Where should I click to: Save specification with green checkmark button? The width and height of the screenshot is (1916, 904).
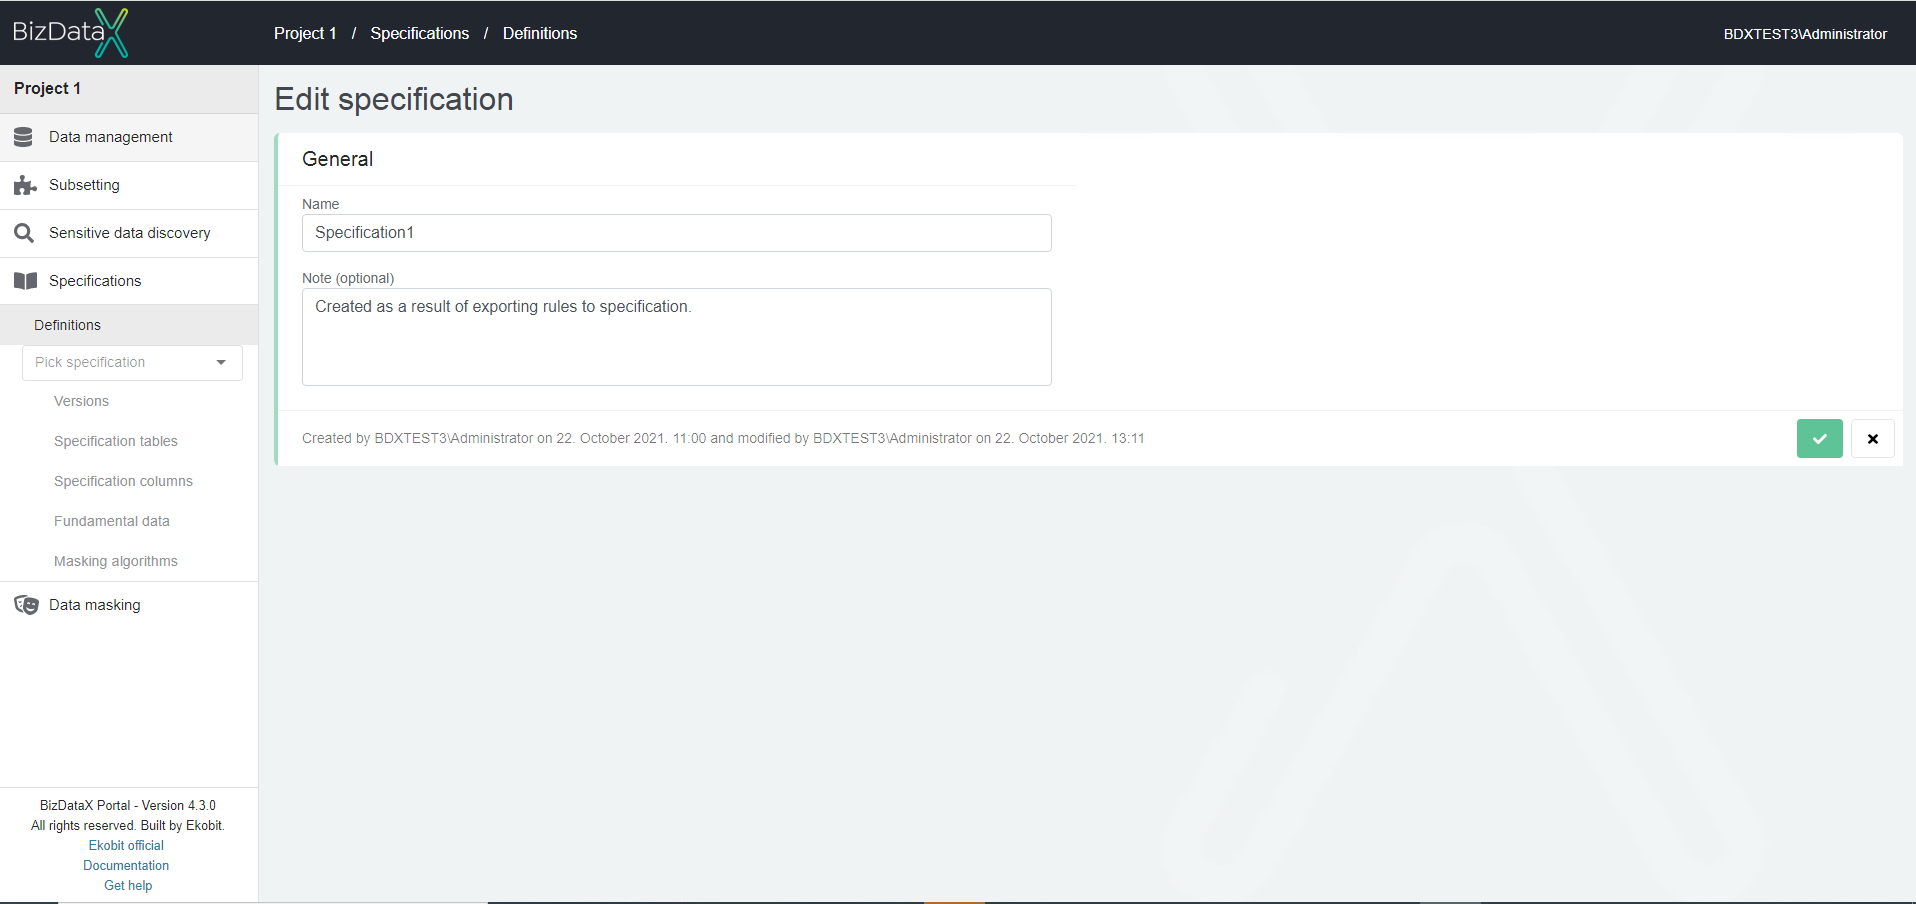click(1819, 438)
